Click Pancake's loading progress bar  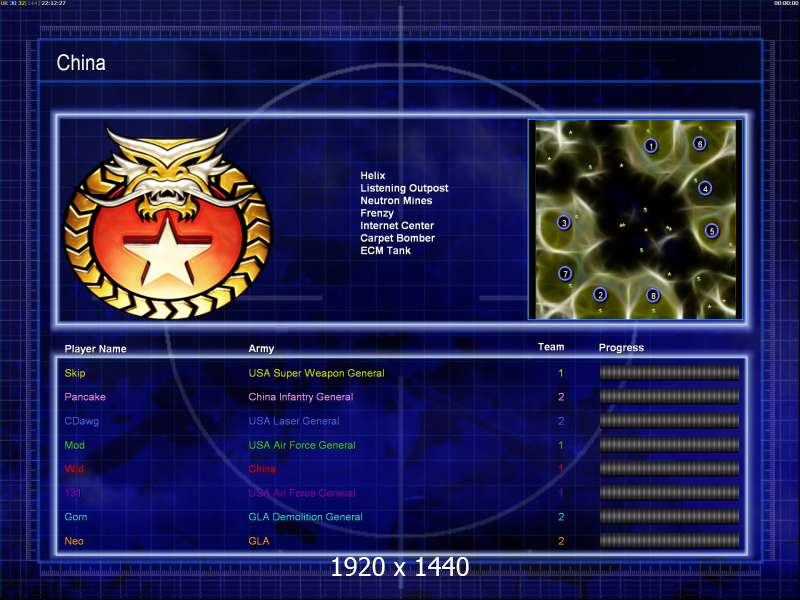pyautogui.click(x=669, y=396)
